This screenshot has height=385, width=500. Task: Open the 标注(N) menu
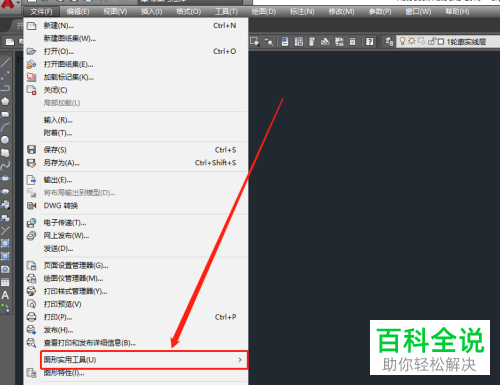(x=302, y=12)
